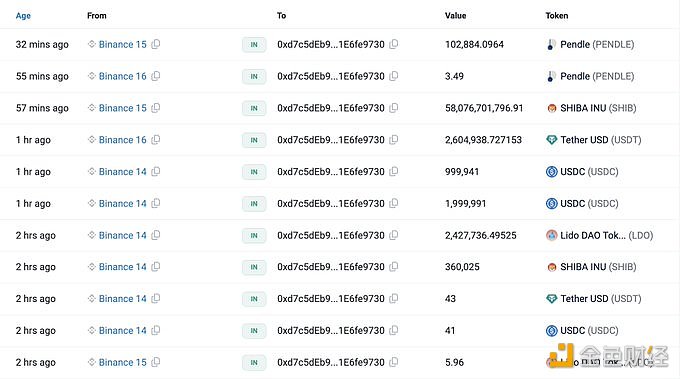Image resolution: width=680 pixels, height=379 pixels.
Task: Copy recipient address in the 999,941 row
Action: (394, 171)
